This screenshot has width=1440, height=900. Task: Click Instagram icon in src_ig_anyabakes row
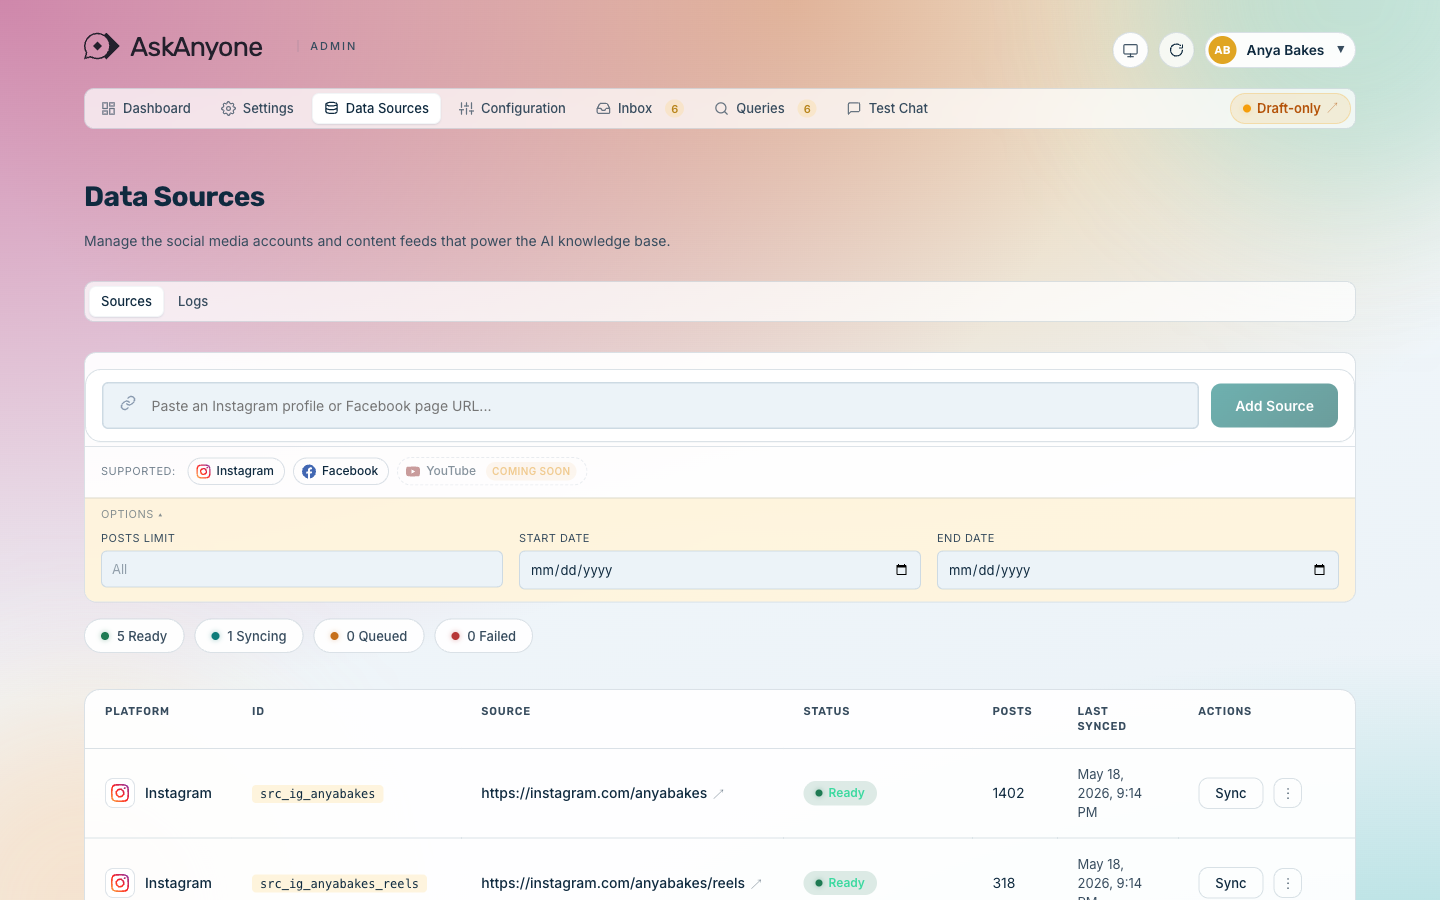click(120, 793)
